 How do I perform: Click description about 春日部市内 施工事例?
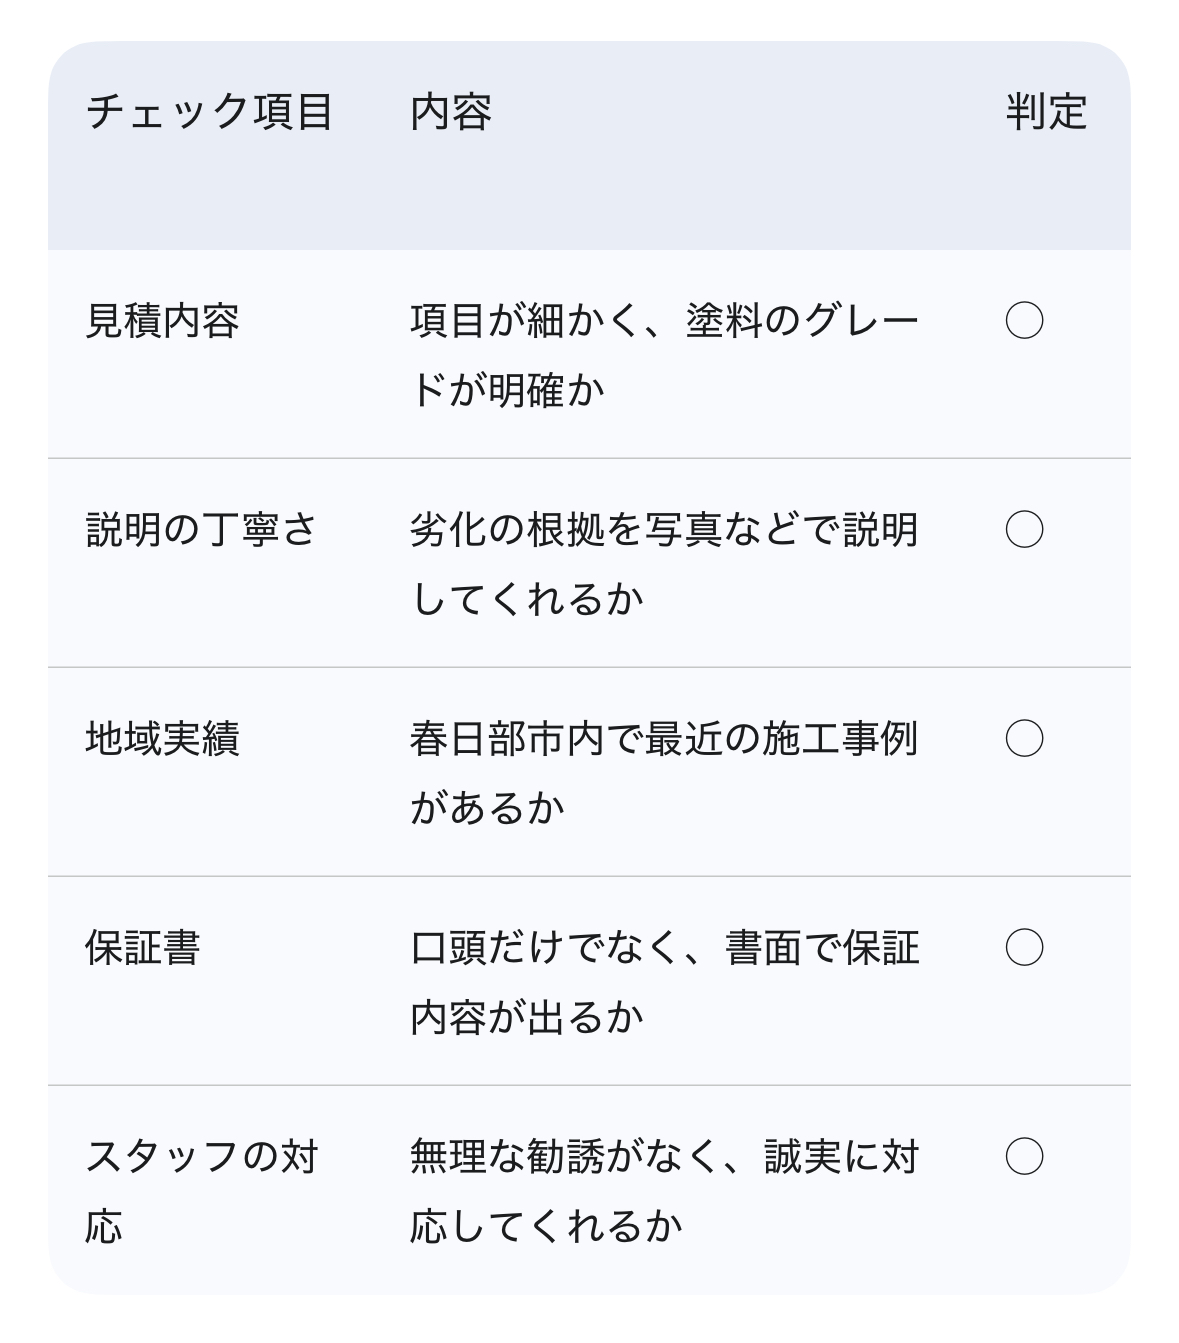(664, 739)
